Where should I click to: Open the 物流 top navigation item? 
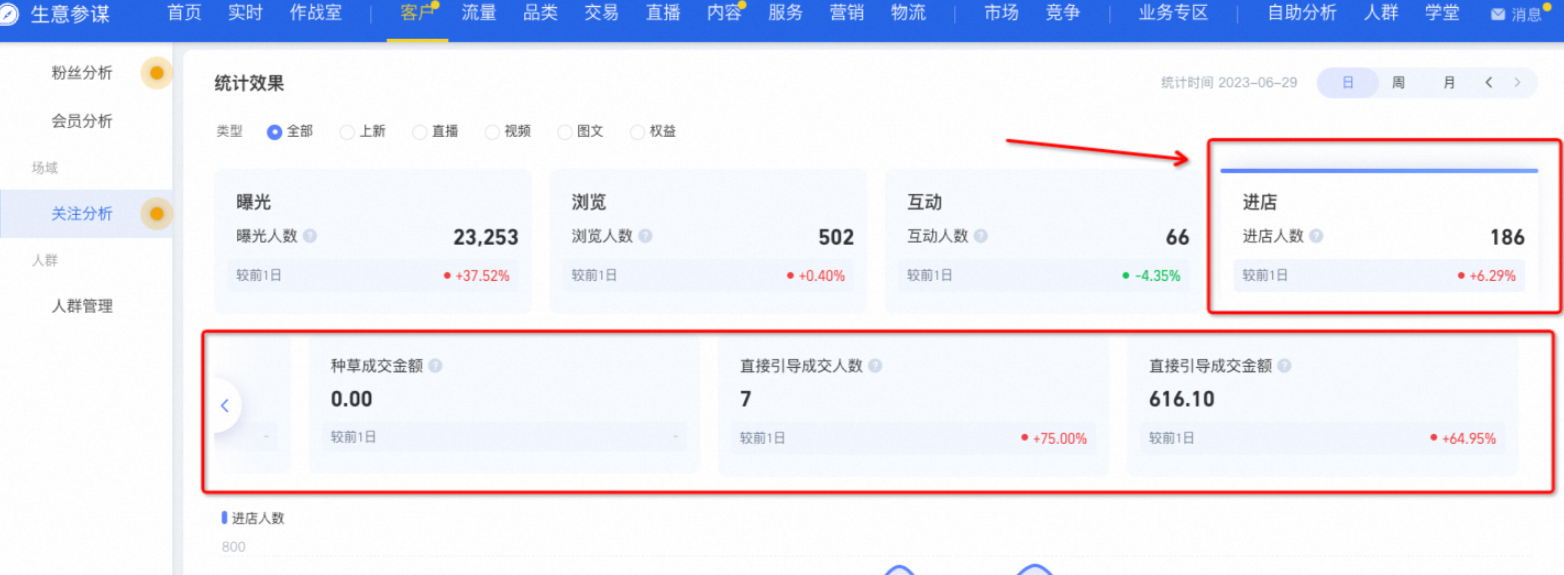click(x=908, y=14)
